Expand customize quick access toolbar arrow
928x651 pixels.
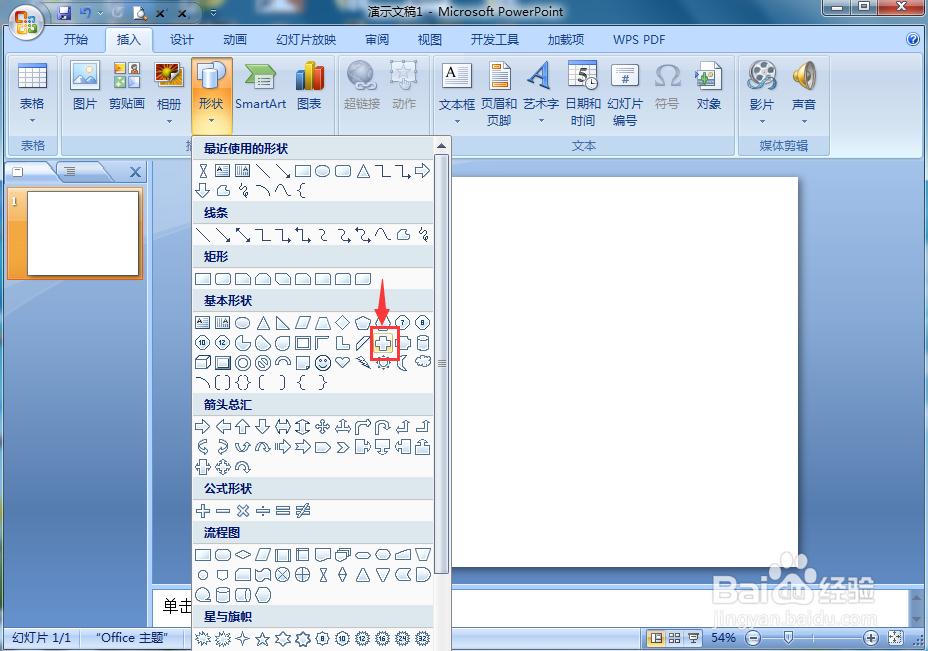(214, 12)
